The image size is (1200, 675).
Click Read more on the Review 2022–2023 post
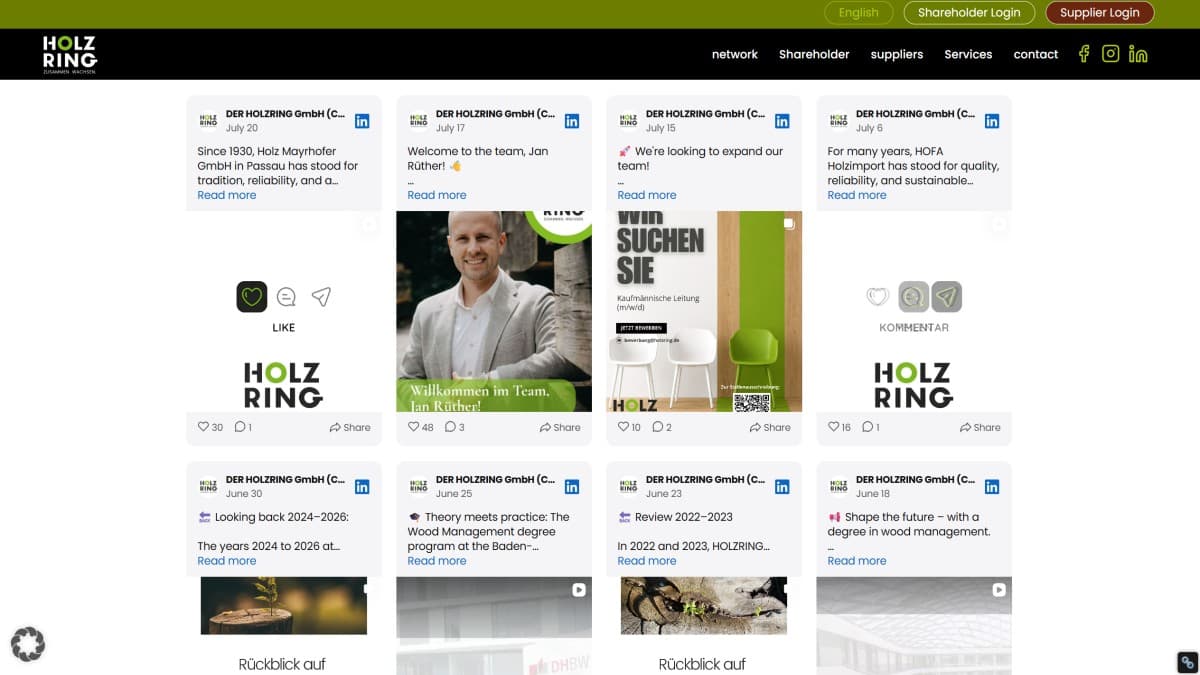point(647,561)
